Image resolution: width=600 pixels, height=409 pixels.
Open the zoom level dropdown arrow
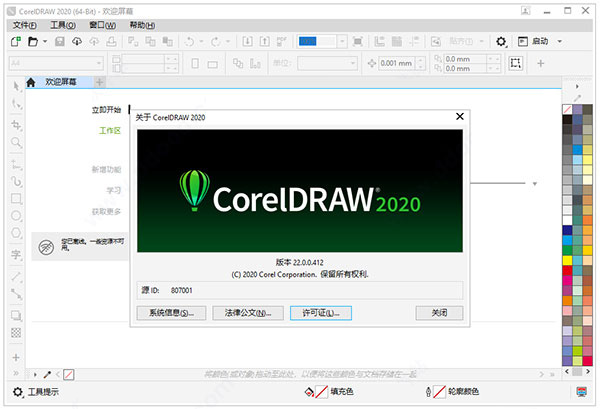pyautogui.click(x=342, y=41)
